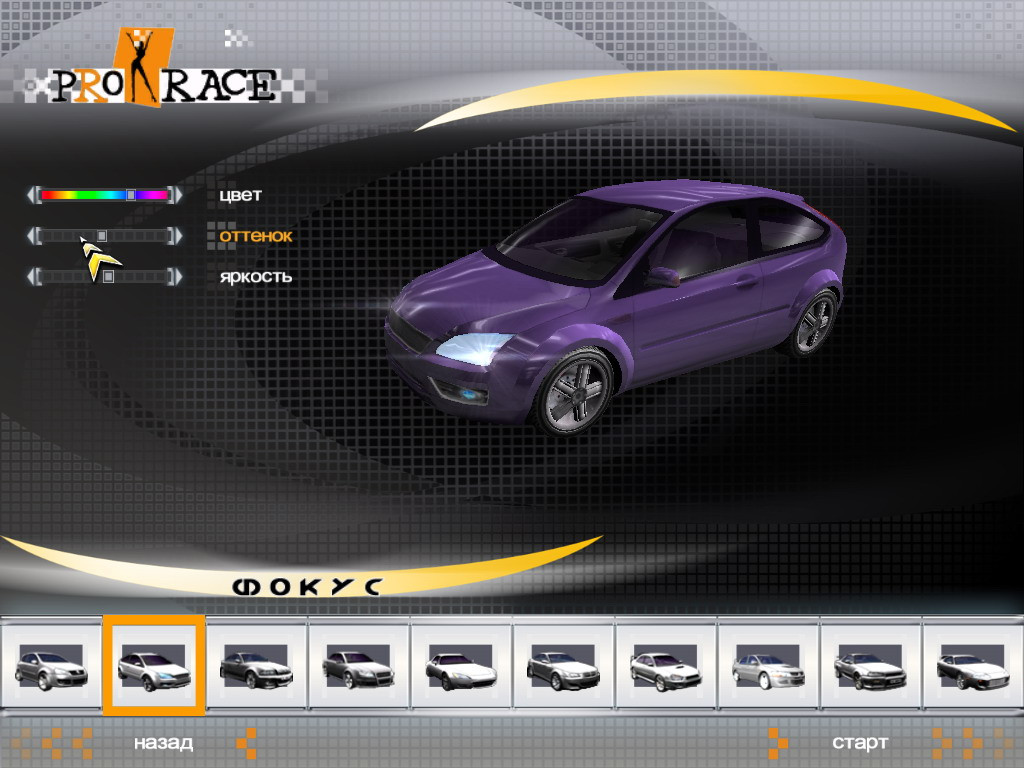Select the first car thumbnail from the left

(51, 665)
